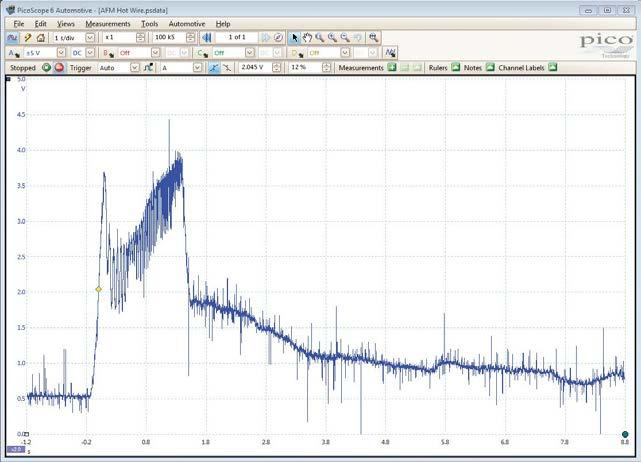The width and height of the screenshot is (641, 462).
Task: Select the arrow pointer tool
Action: 294,38
